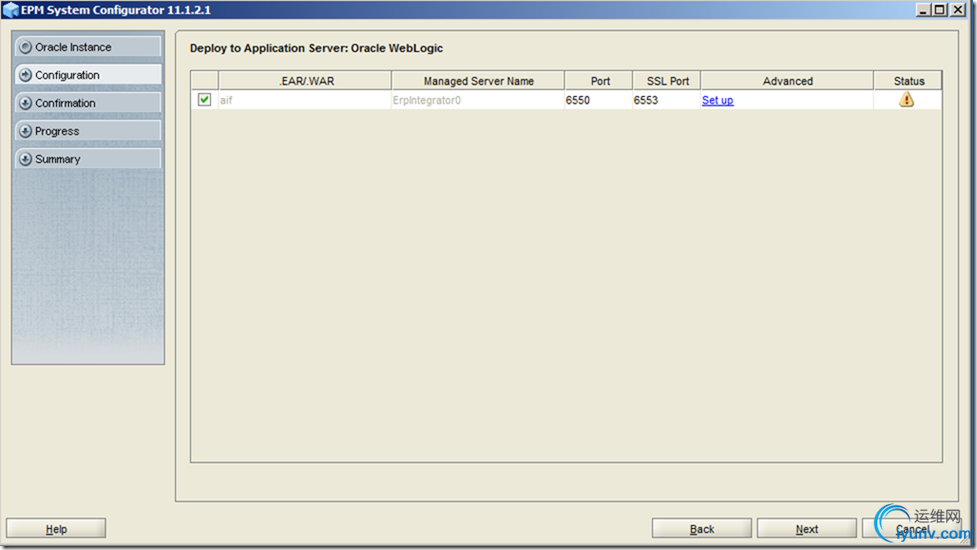
Task: Click the Progress step icon
Action: [26, 131]
